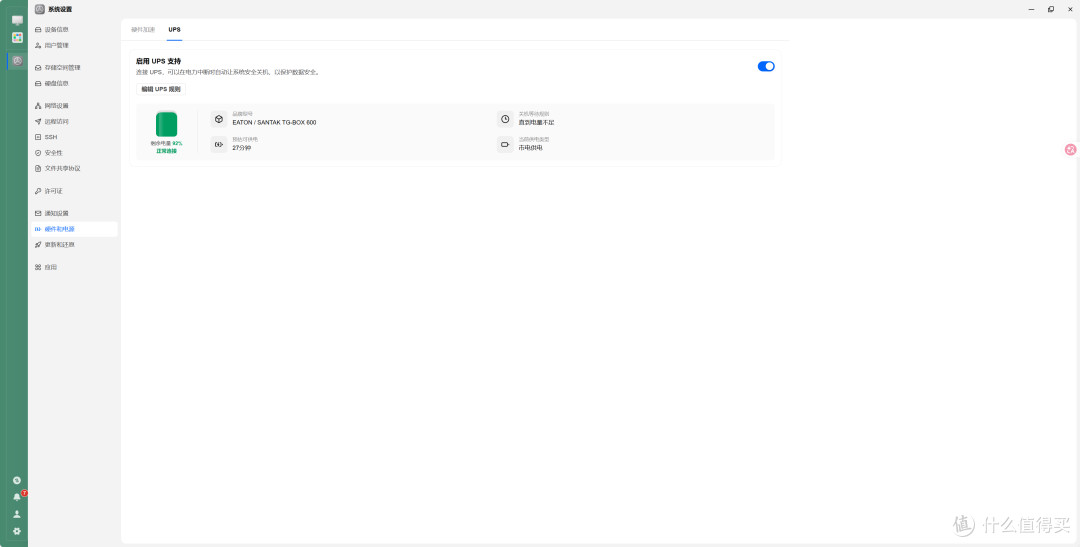Open the colorful app grid in the dock

click(x=17, y=38)
